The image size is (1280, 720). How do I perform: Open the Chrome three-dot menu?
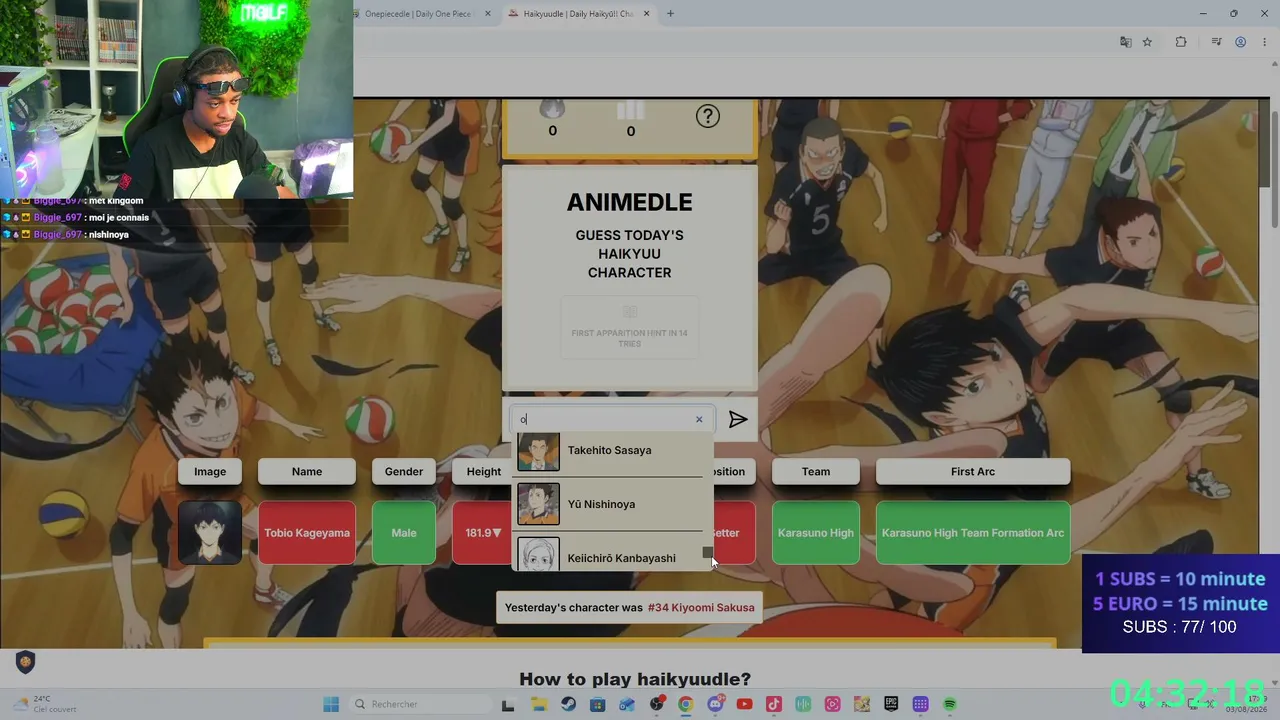(1265, 42)
